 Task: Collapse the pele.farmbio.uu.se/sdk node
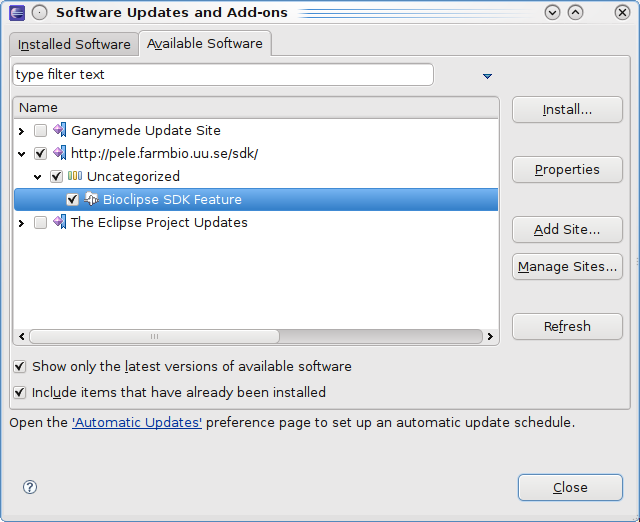pyautogui.click(x=22, y=154)
